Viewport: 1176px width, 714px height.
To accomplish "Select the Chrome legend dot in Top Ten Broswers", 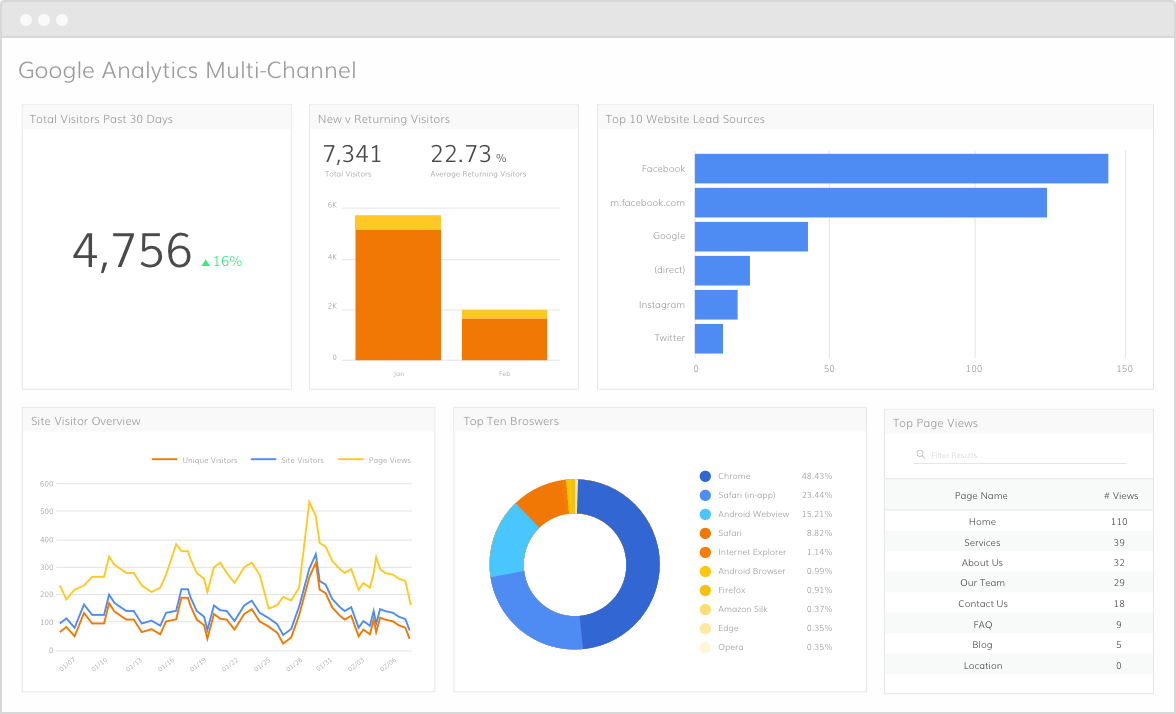I will tap(705, 476).
